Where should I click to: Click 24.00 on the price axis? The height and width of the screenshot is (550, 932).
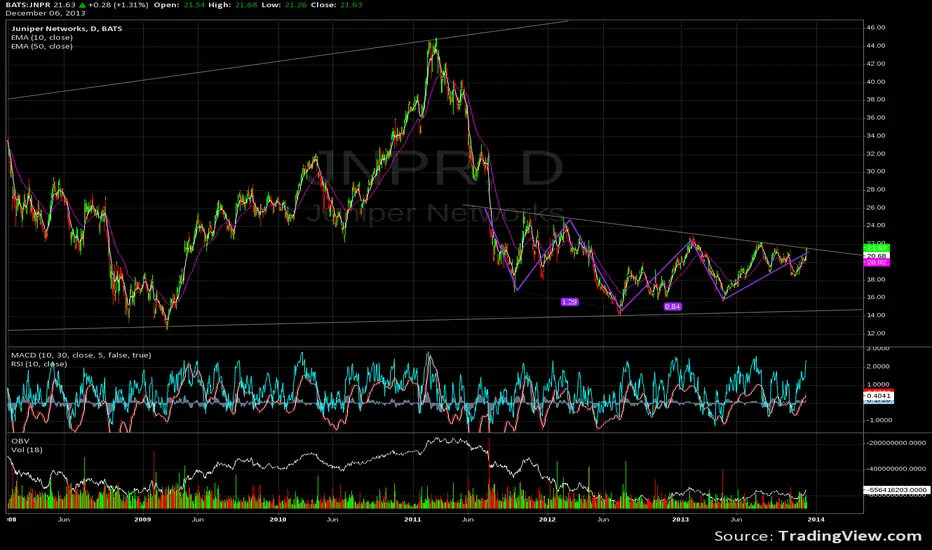click(876, 225)
